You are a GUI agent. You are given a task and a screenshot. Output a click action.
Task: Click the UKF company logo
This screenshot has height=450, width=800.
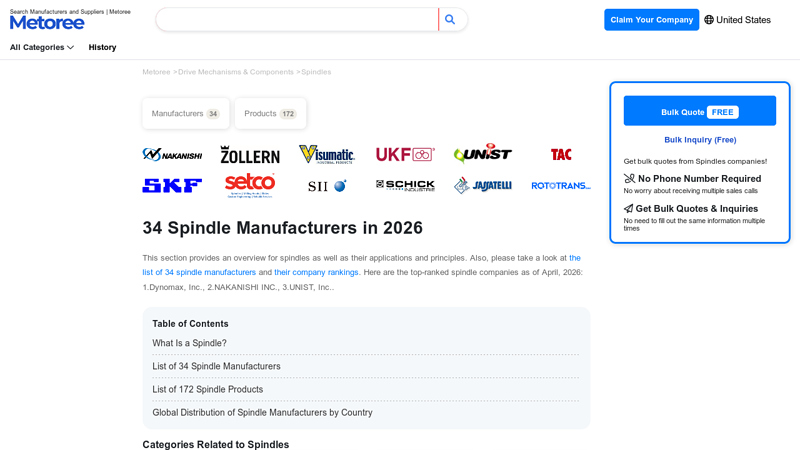[405, 155]
